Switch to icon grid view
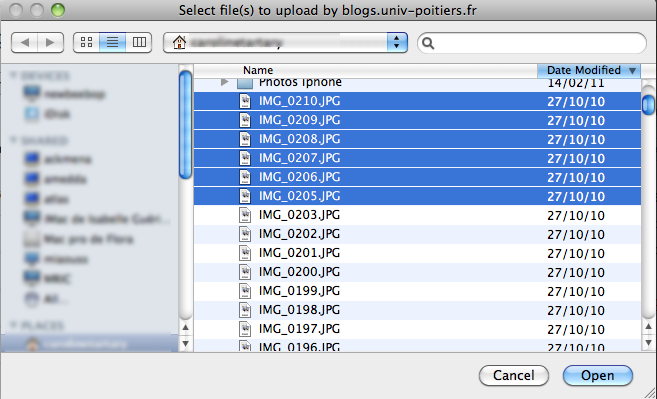This screenshot has height=399, width=657. (x=86, y=42)
